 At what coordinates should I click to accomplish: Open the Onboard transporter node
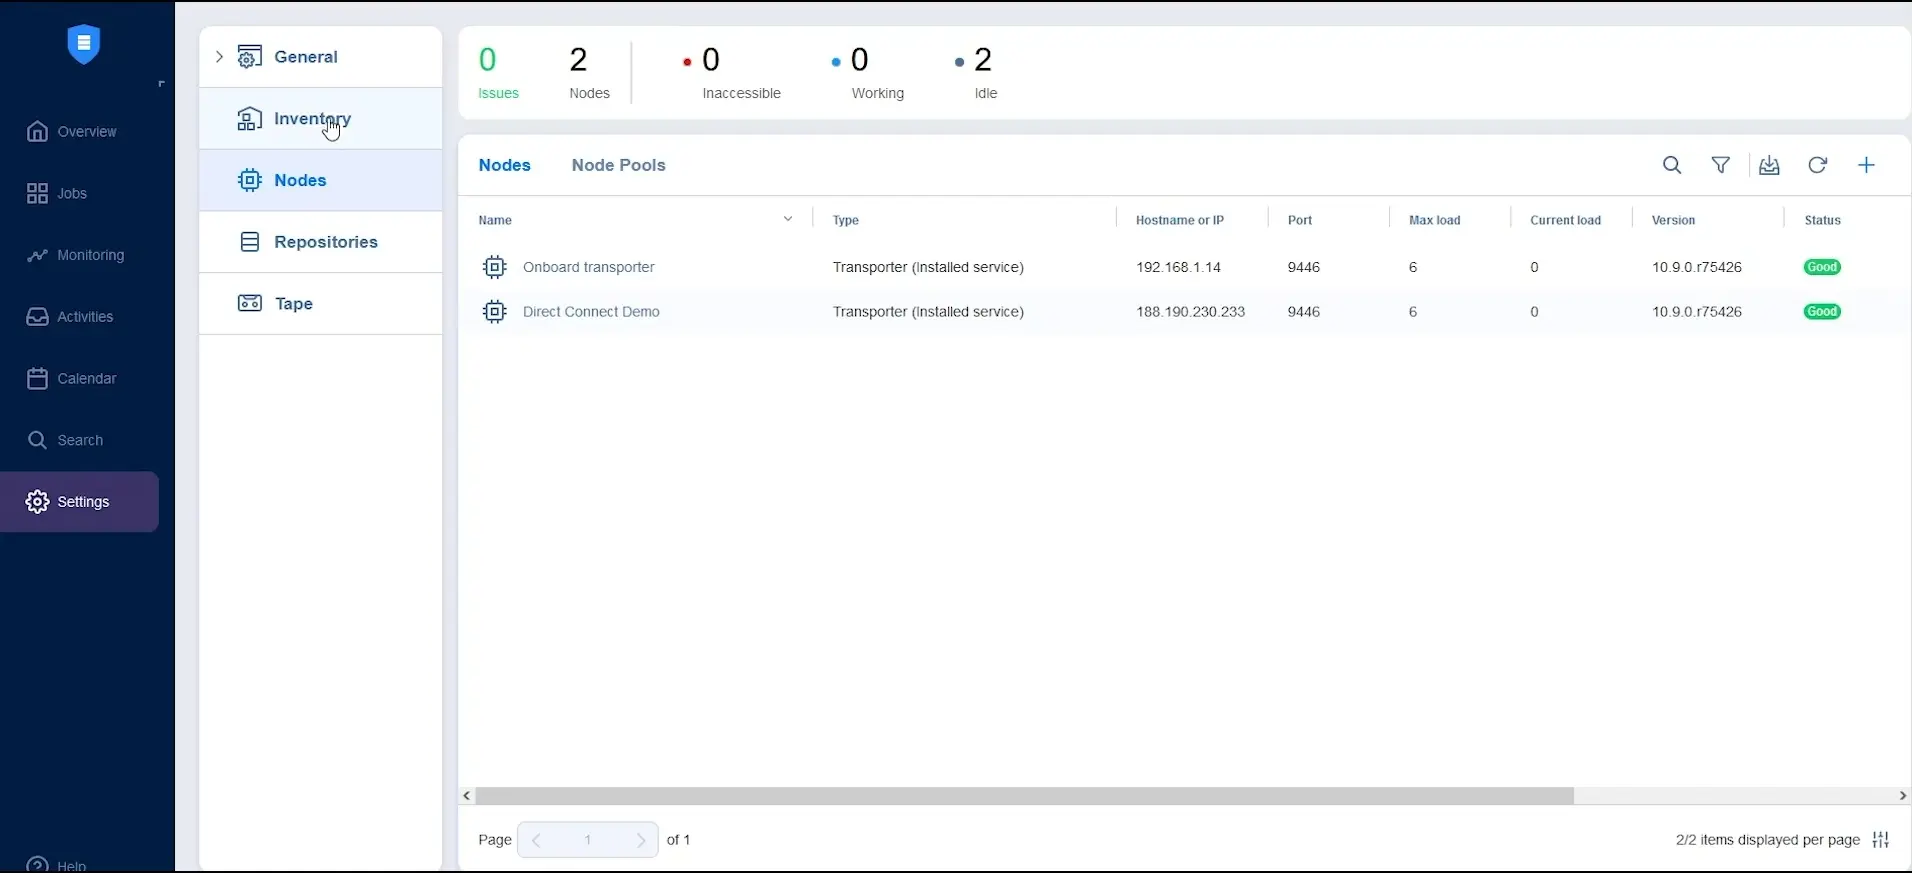click(x=589, y=268)
